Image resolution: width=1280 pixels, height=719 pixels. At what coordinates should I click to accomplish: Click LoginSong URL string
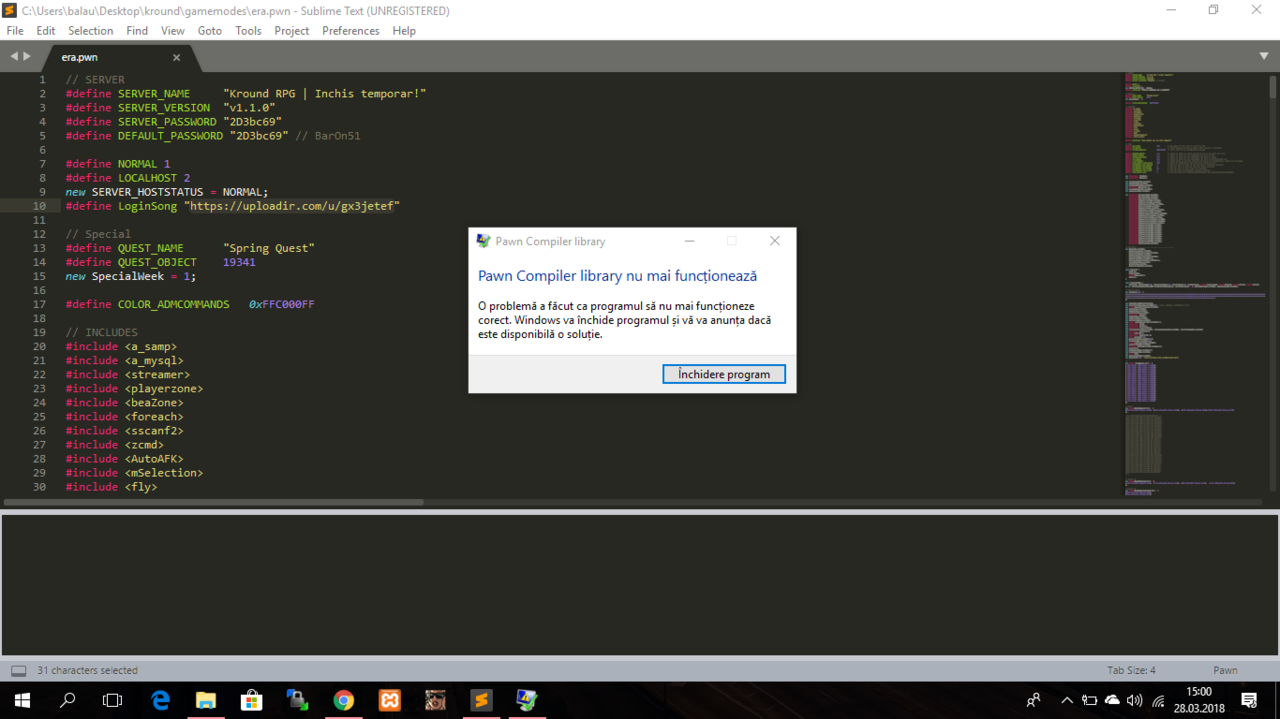(291, 206)
